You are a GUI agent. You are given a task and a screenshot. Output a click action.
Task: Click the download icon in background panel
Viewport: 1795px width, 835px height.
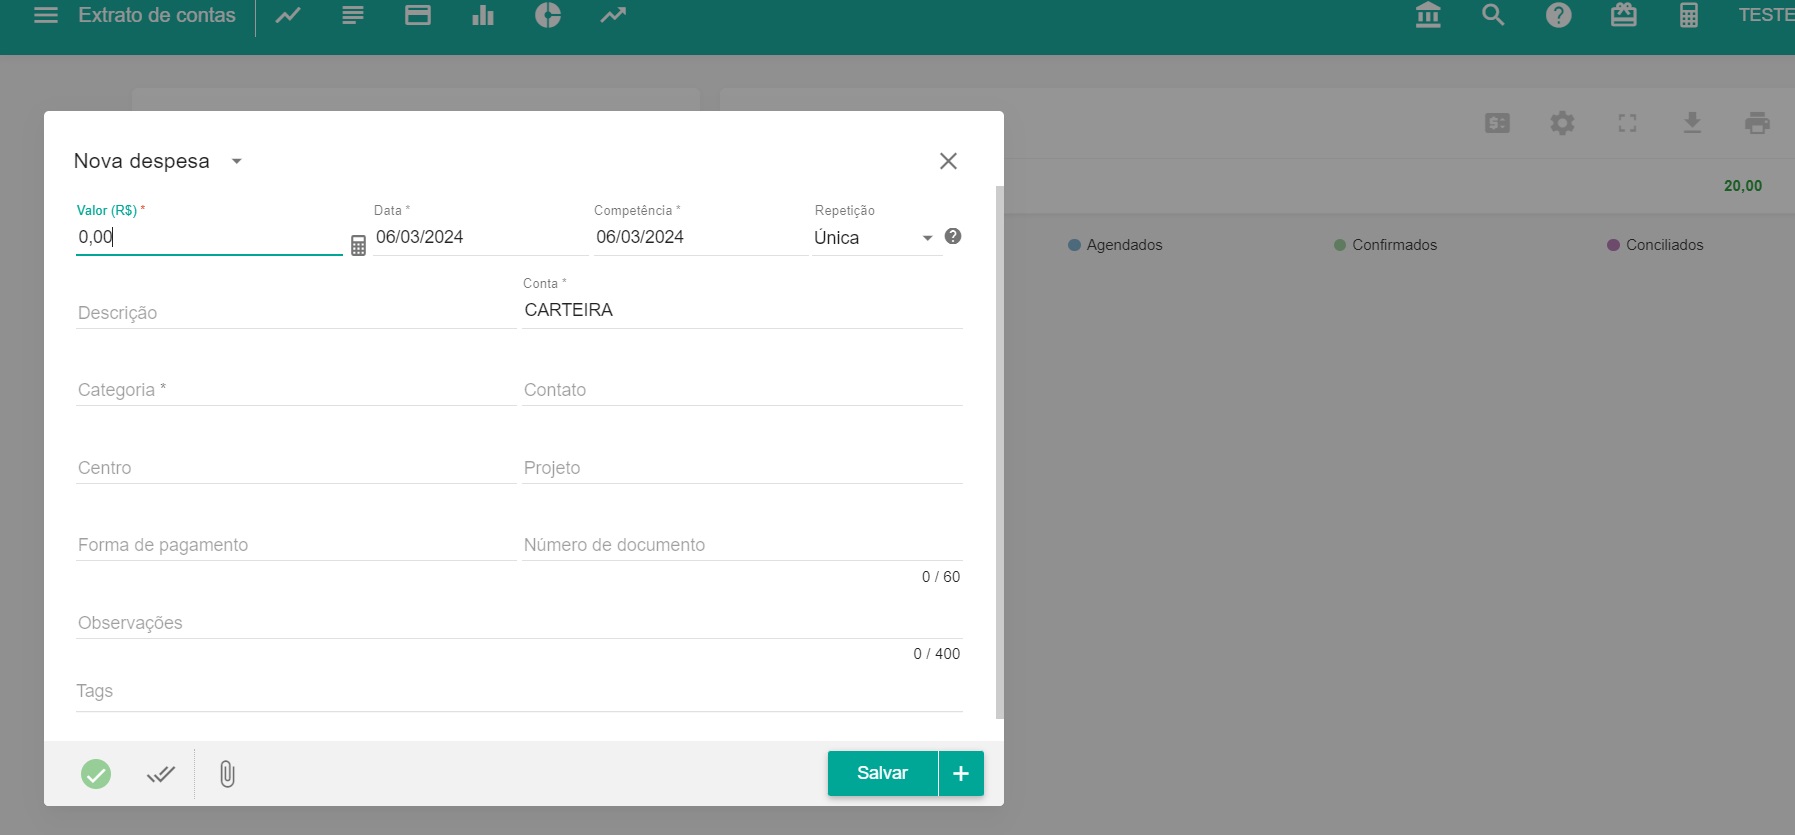point(1692,123)
